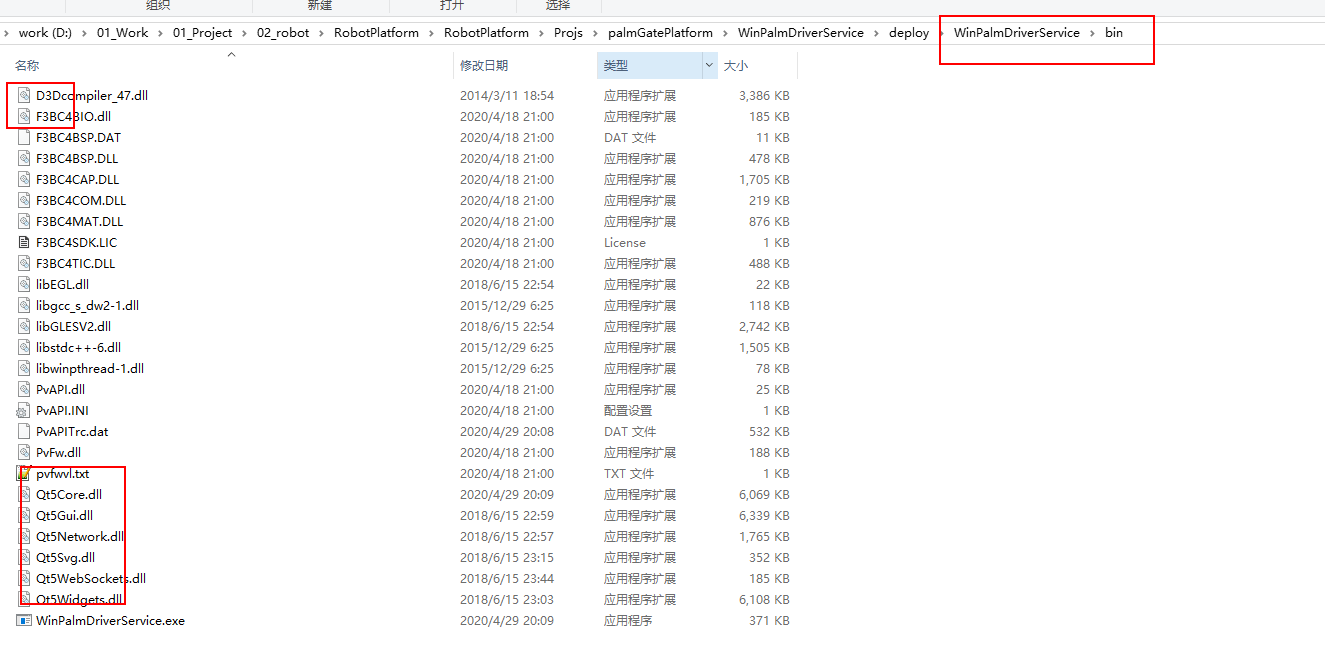Expand breadcrumb arrow before bin

pos(1092,33)
